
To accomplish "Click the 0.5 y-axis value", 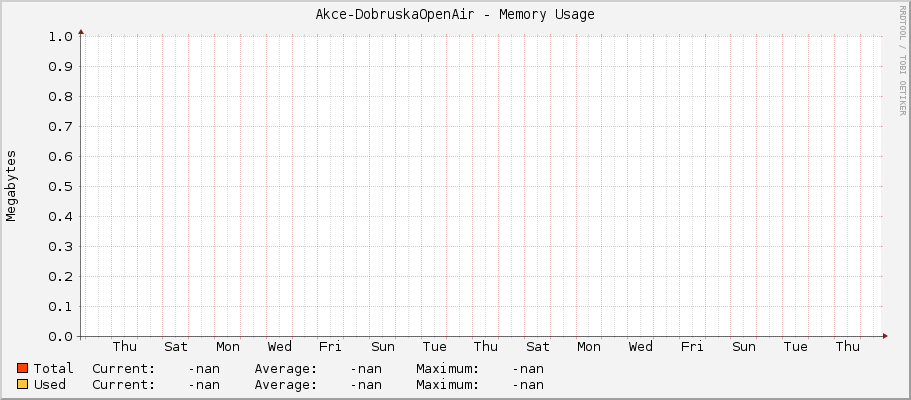I will point(60,187).
